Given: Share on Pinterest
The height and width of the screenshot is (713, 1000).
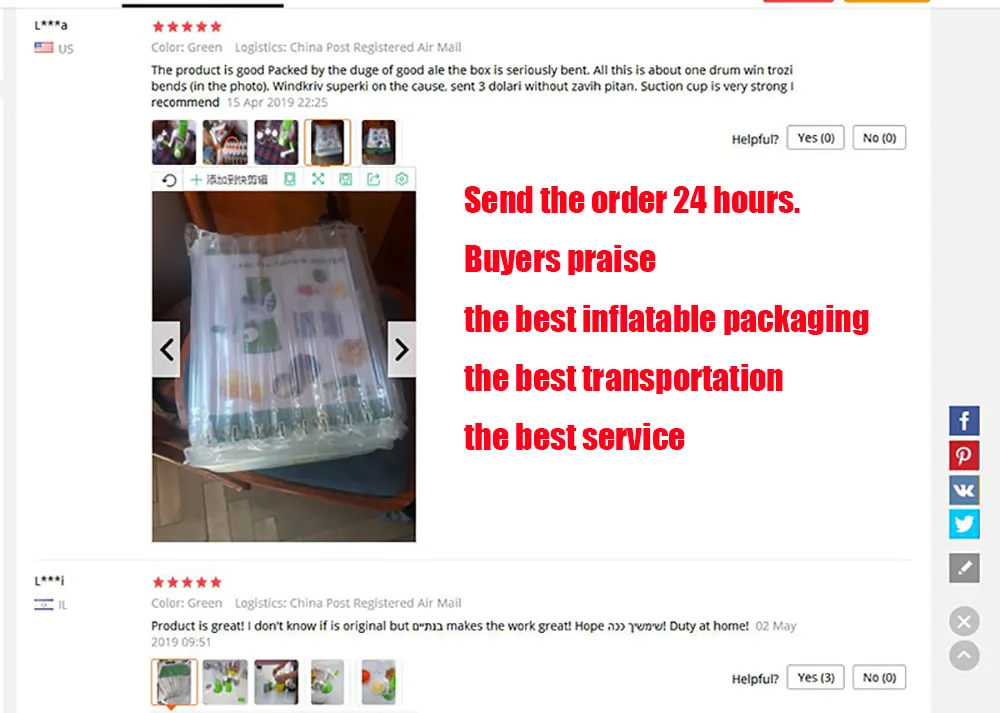Looking at the screenshot, I should tap(964, 455).
